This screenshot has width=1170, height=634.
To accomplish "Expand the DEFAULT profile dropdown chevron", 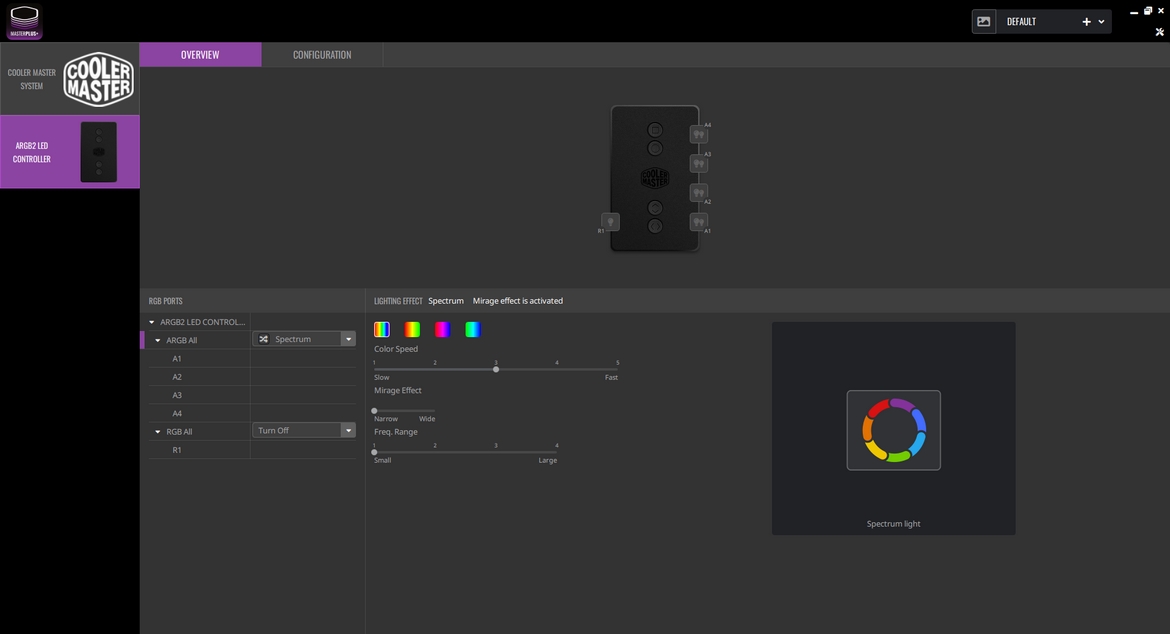I will tap(1101, 22).
